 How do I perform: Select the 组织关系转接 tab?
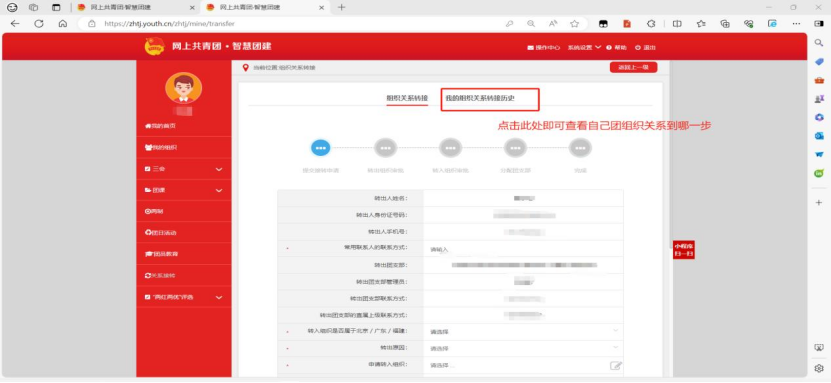click(407, 99)
